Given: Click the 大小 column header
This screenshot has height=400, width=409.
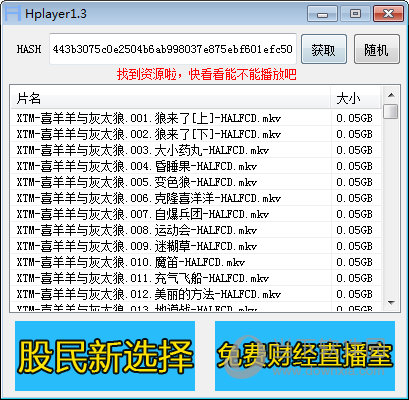Looking at the screenshot, I should pyautogui.click(x=355, y=99).
